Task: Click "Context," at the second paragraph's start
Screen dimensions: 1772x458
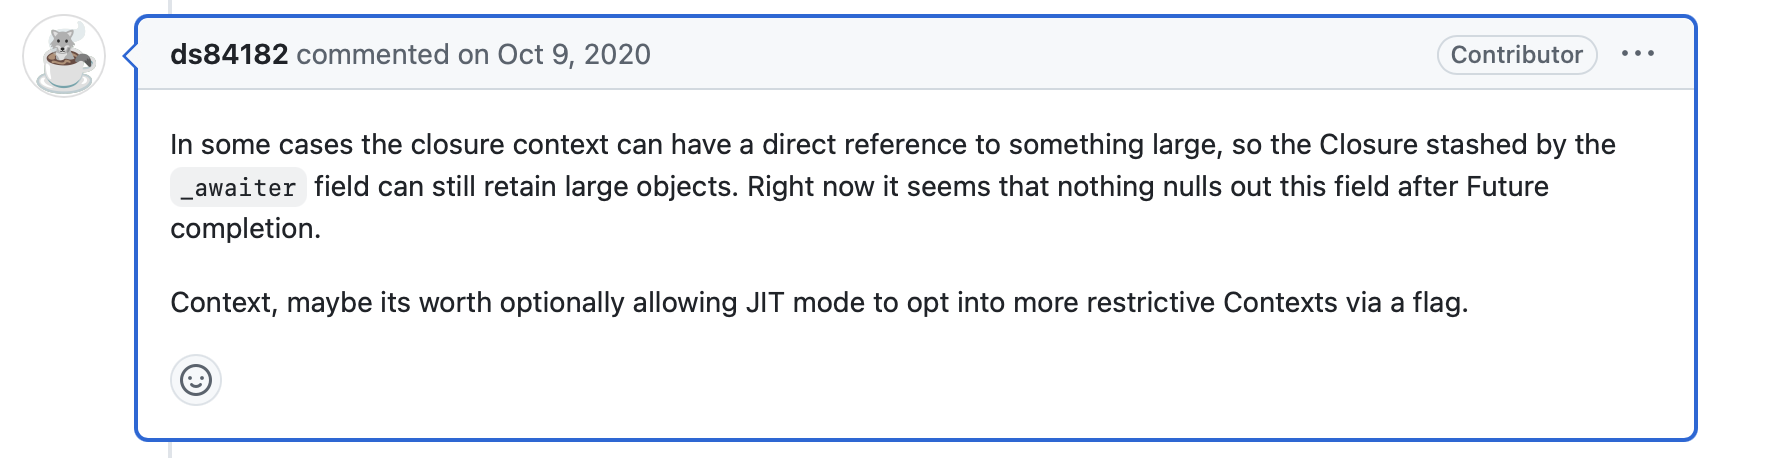Action: [224, 302]
